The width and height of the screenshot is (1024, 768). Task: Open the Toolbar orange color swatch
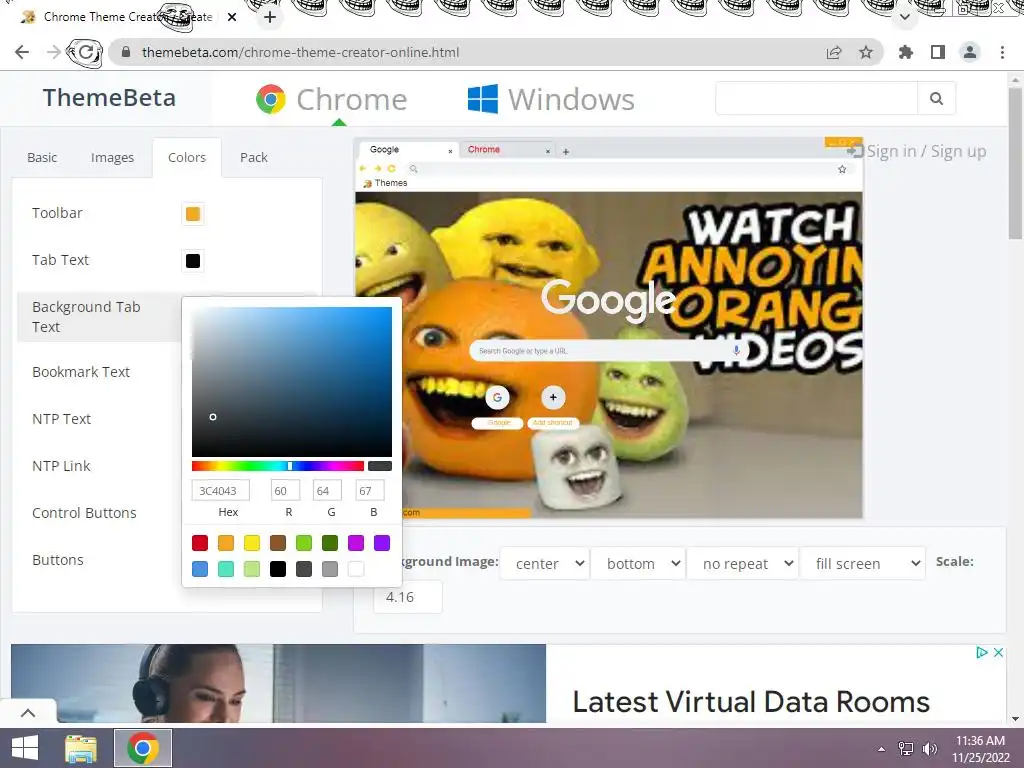click(193, 214)
